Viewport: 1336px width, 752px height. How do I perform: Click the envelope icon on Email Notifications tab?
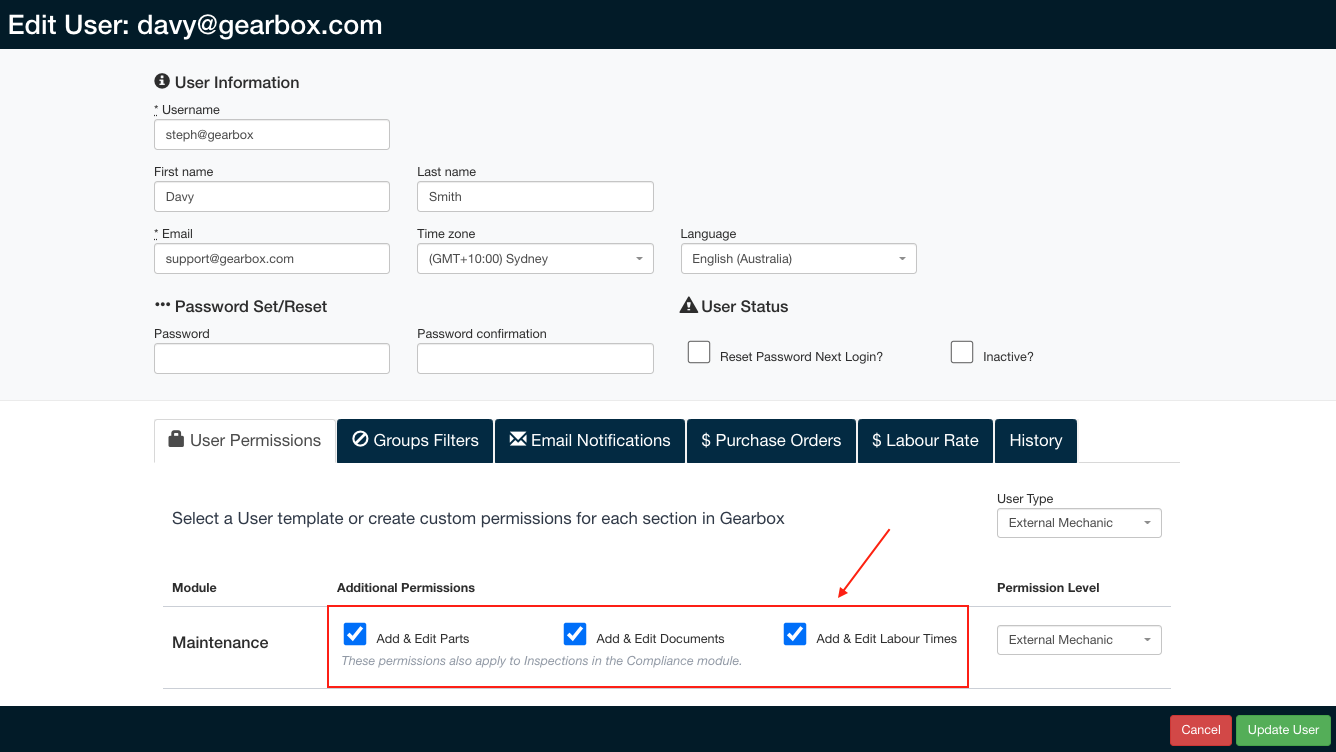[519, 440]
